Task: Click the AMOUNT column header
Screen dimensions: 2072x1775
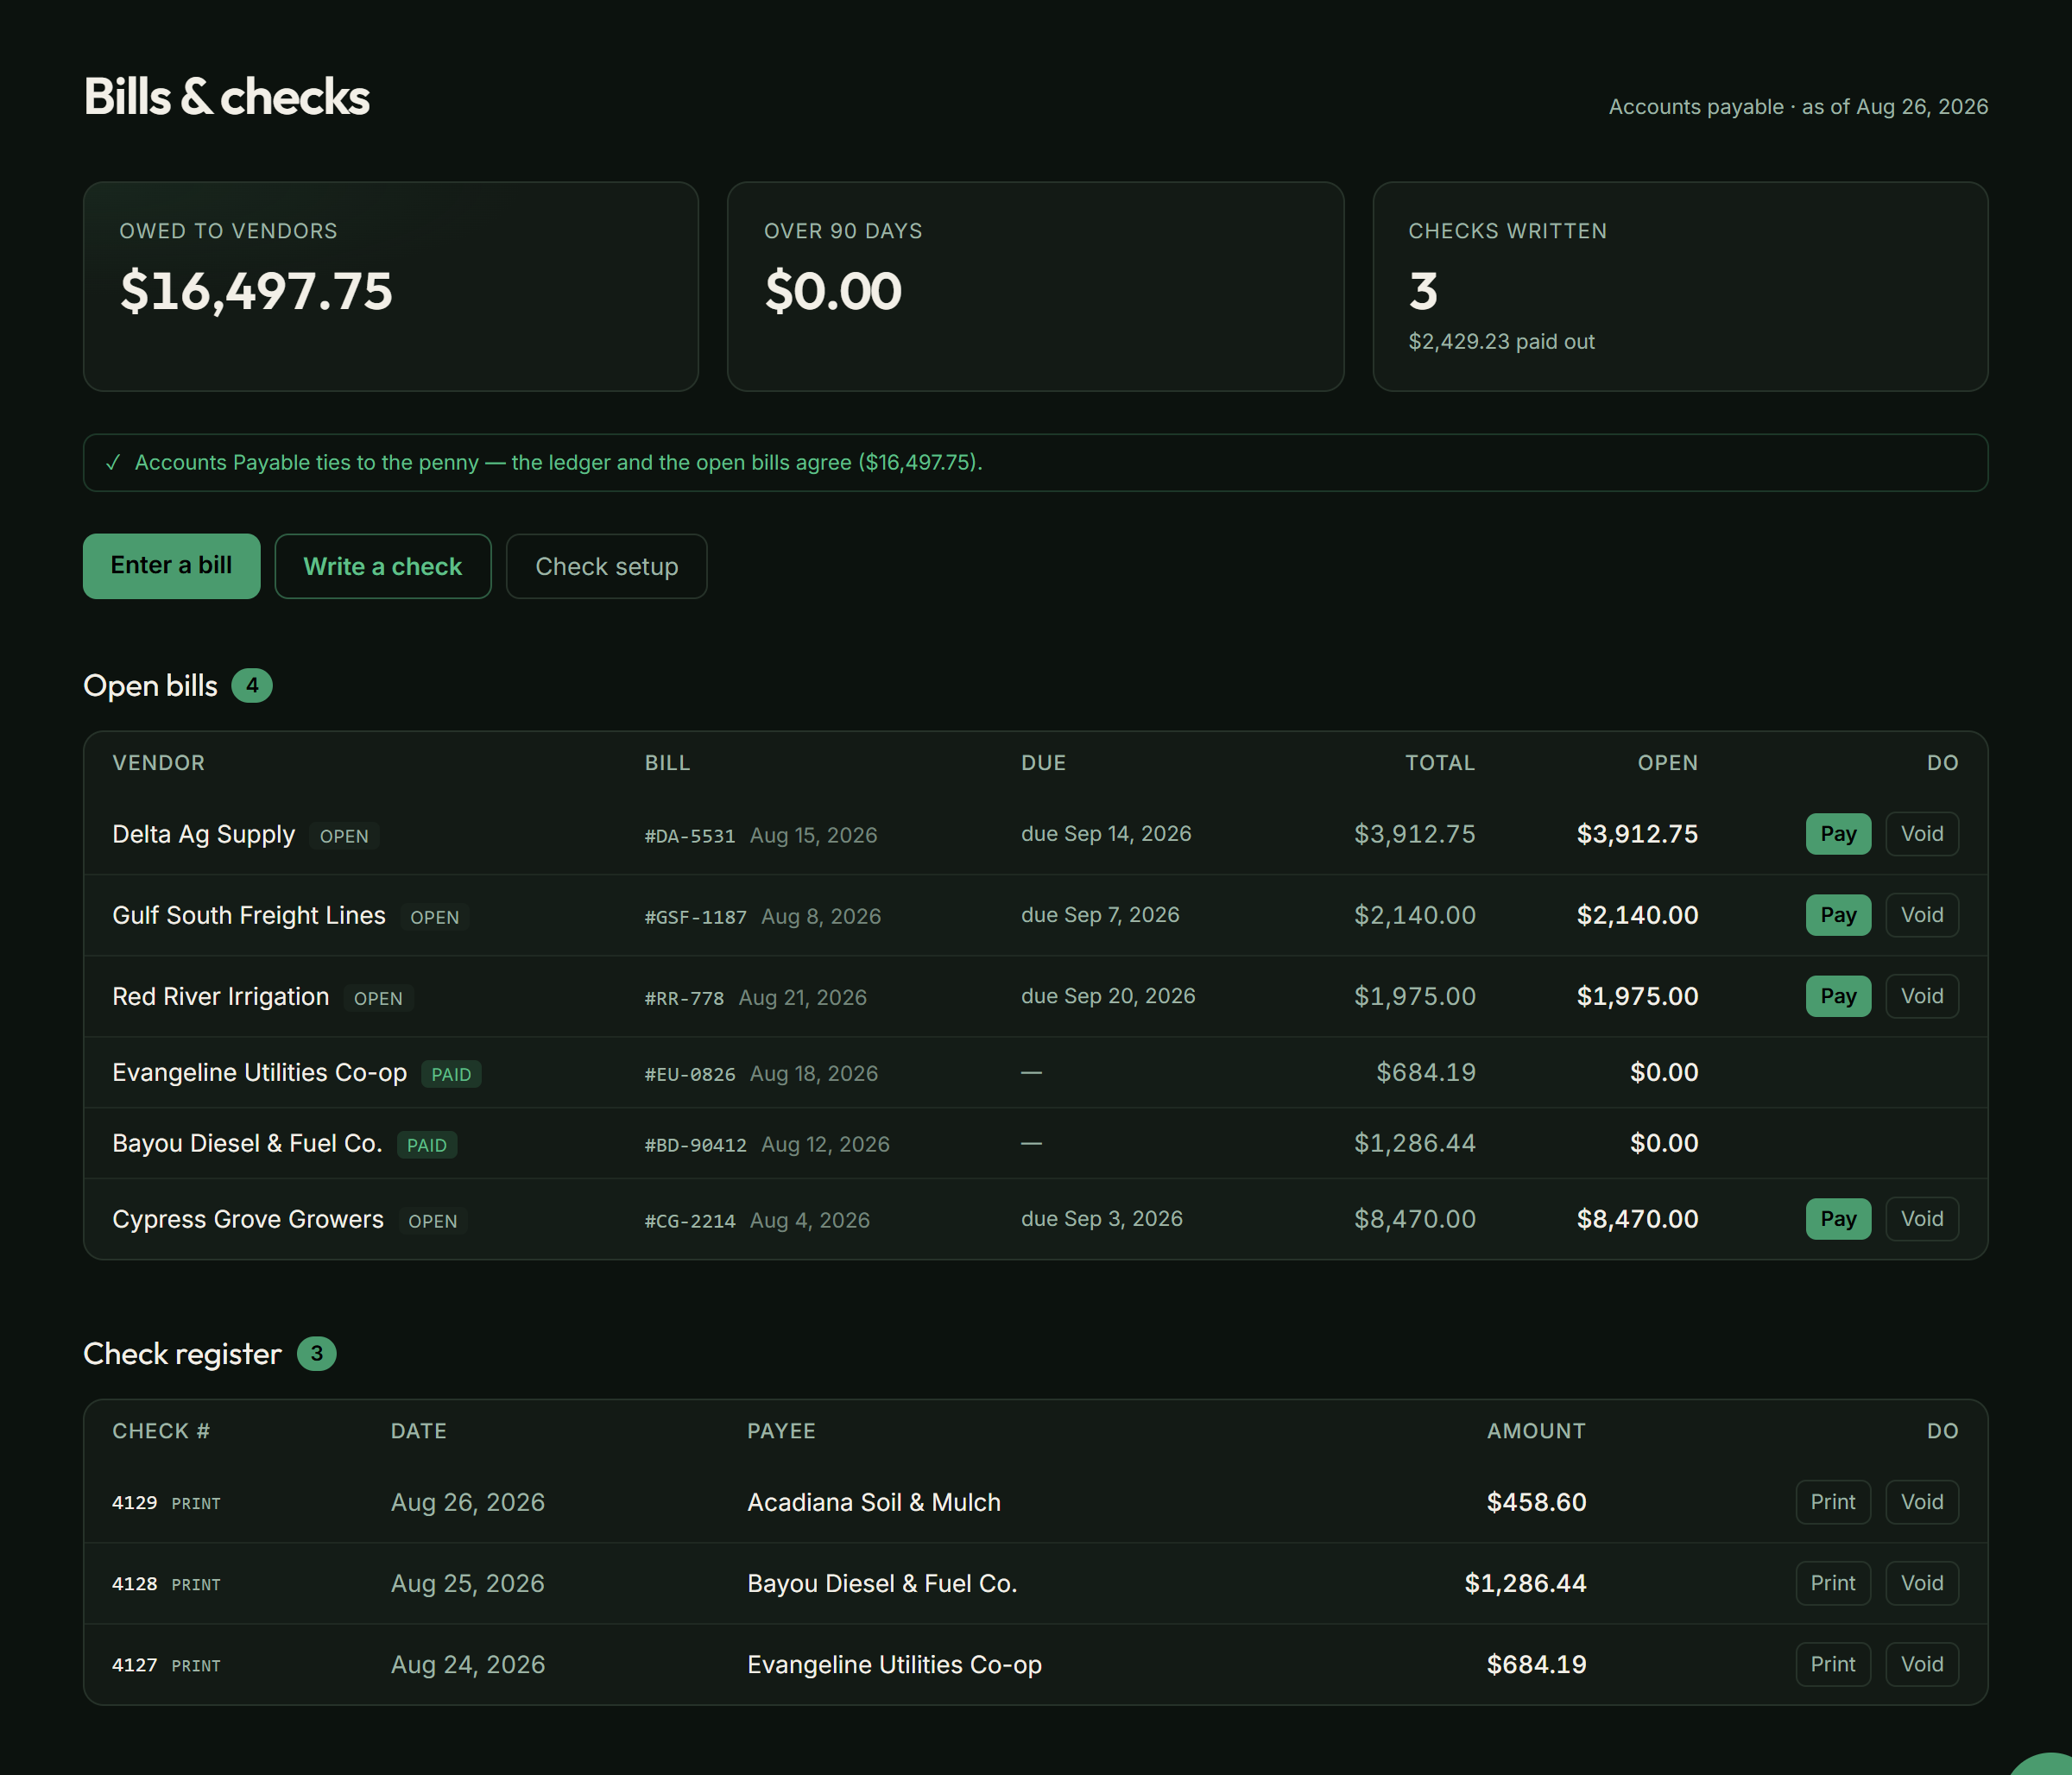Action: pos(1536,1431)
